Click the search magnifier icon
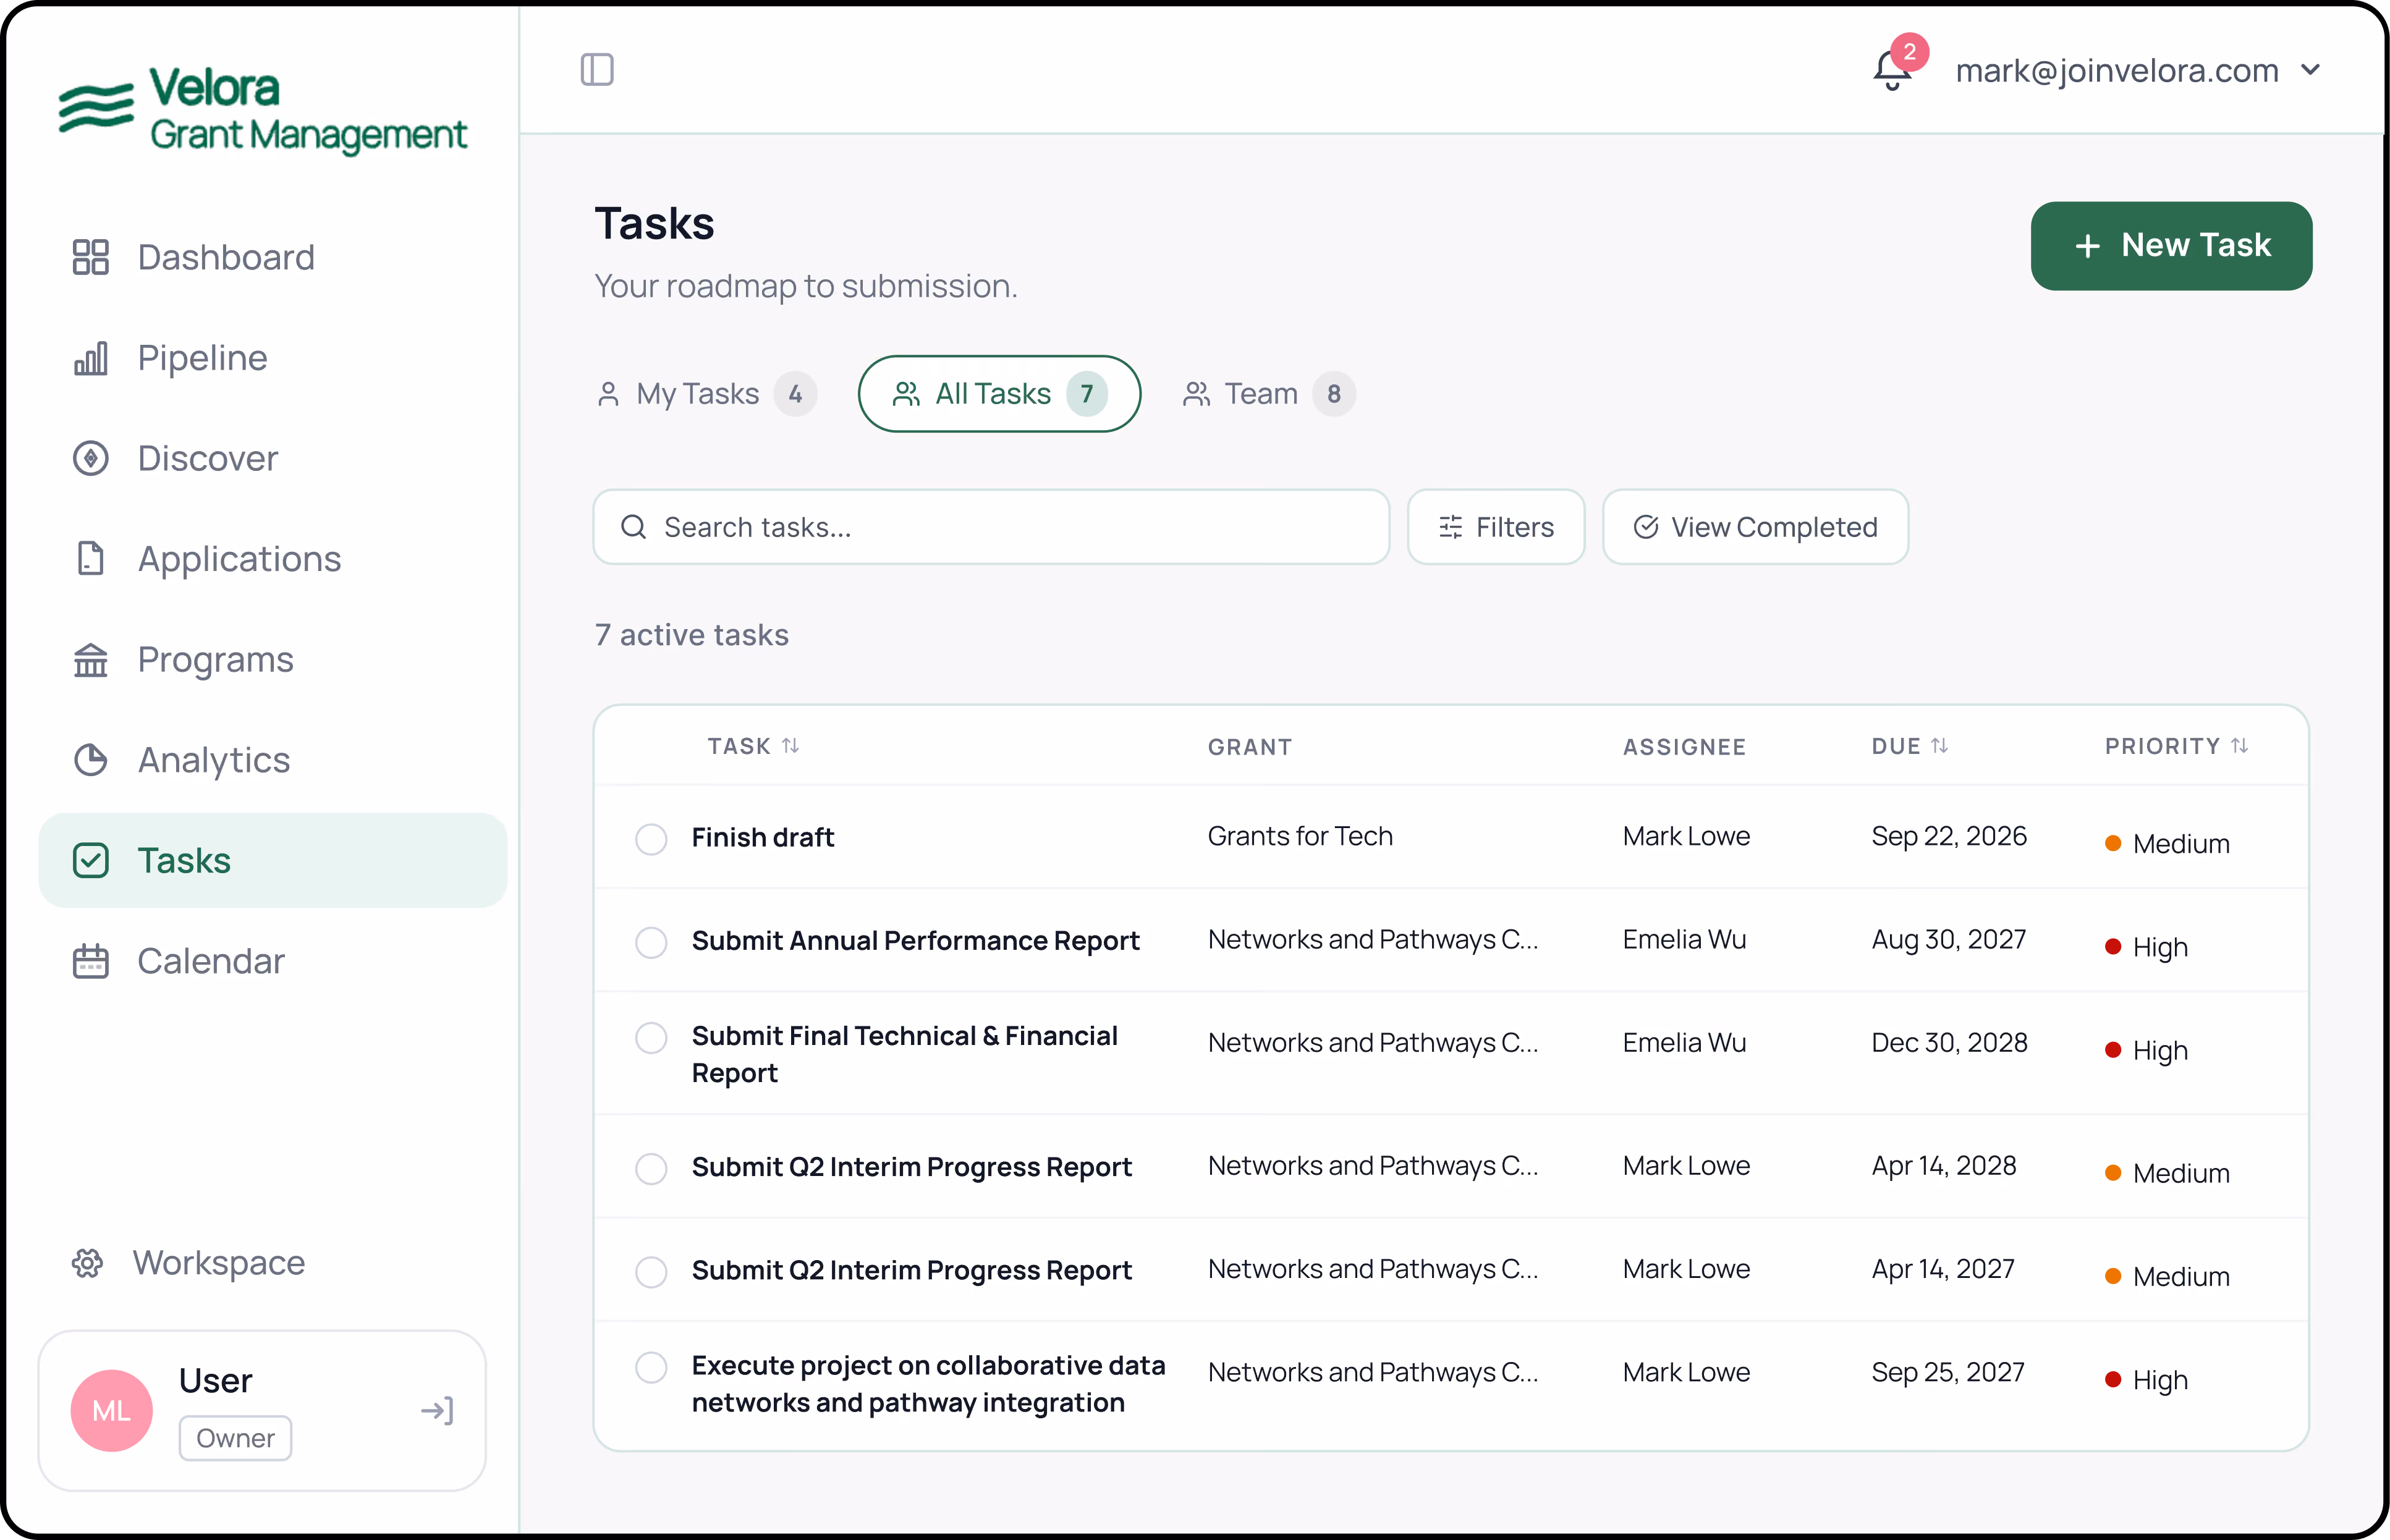This screenshot has height=1540, width=2390. pos(634,527)
